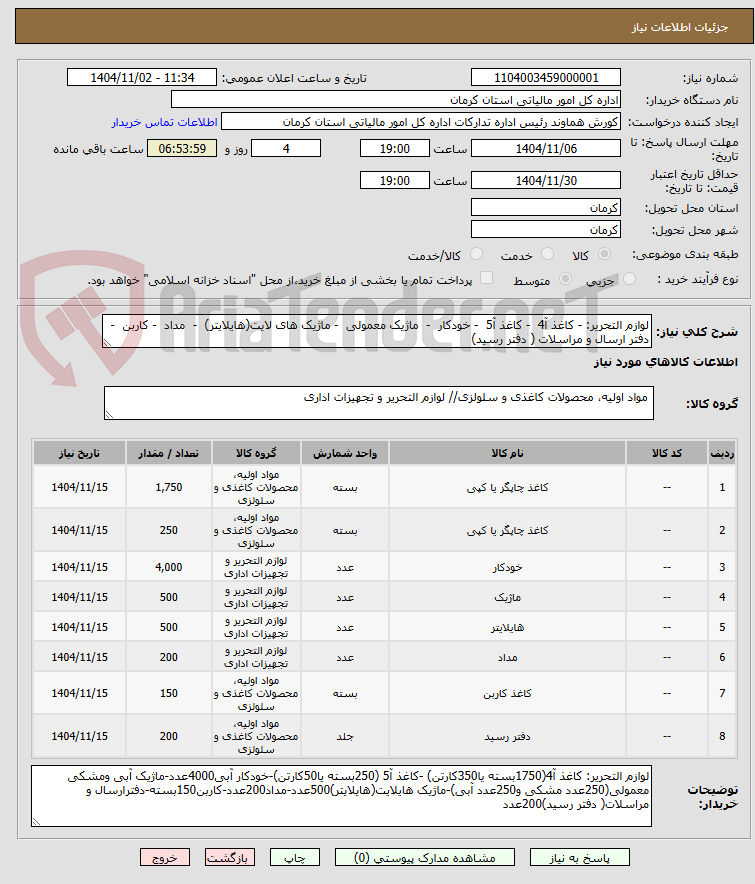Click دفتر رسید item name in row 8

click(507, 736)
